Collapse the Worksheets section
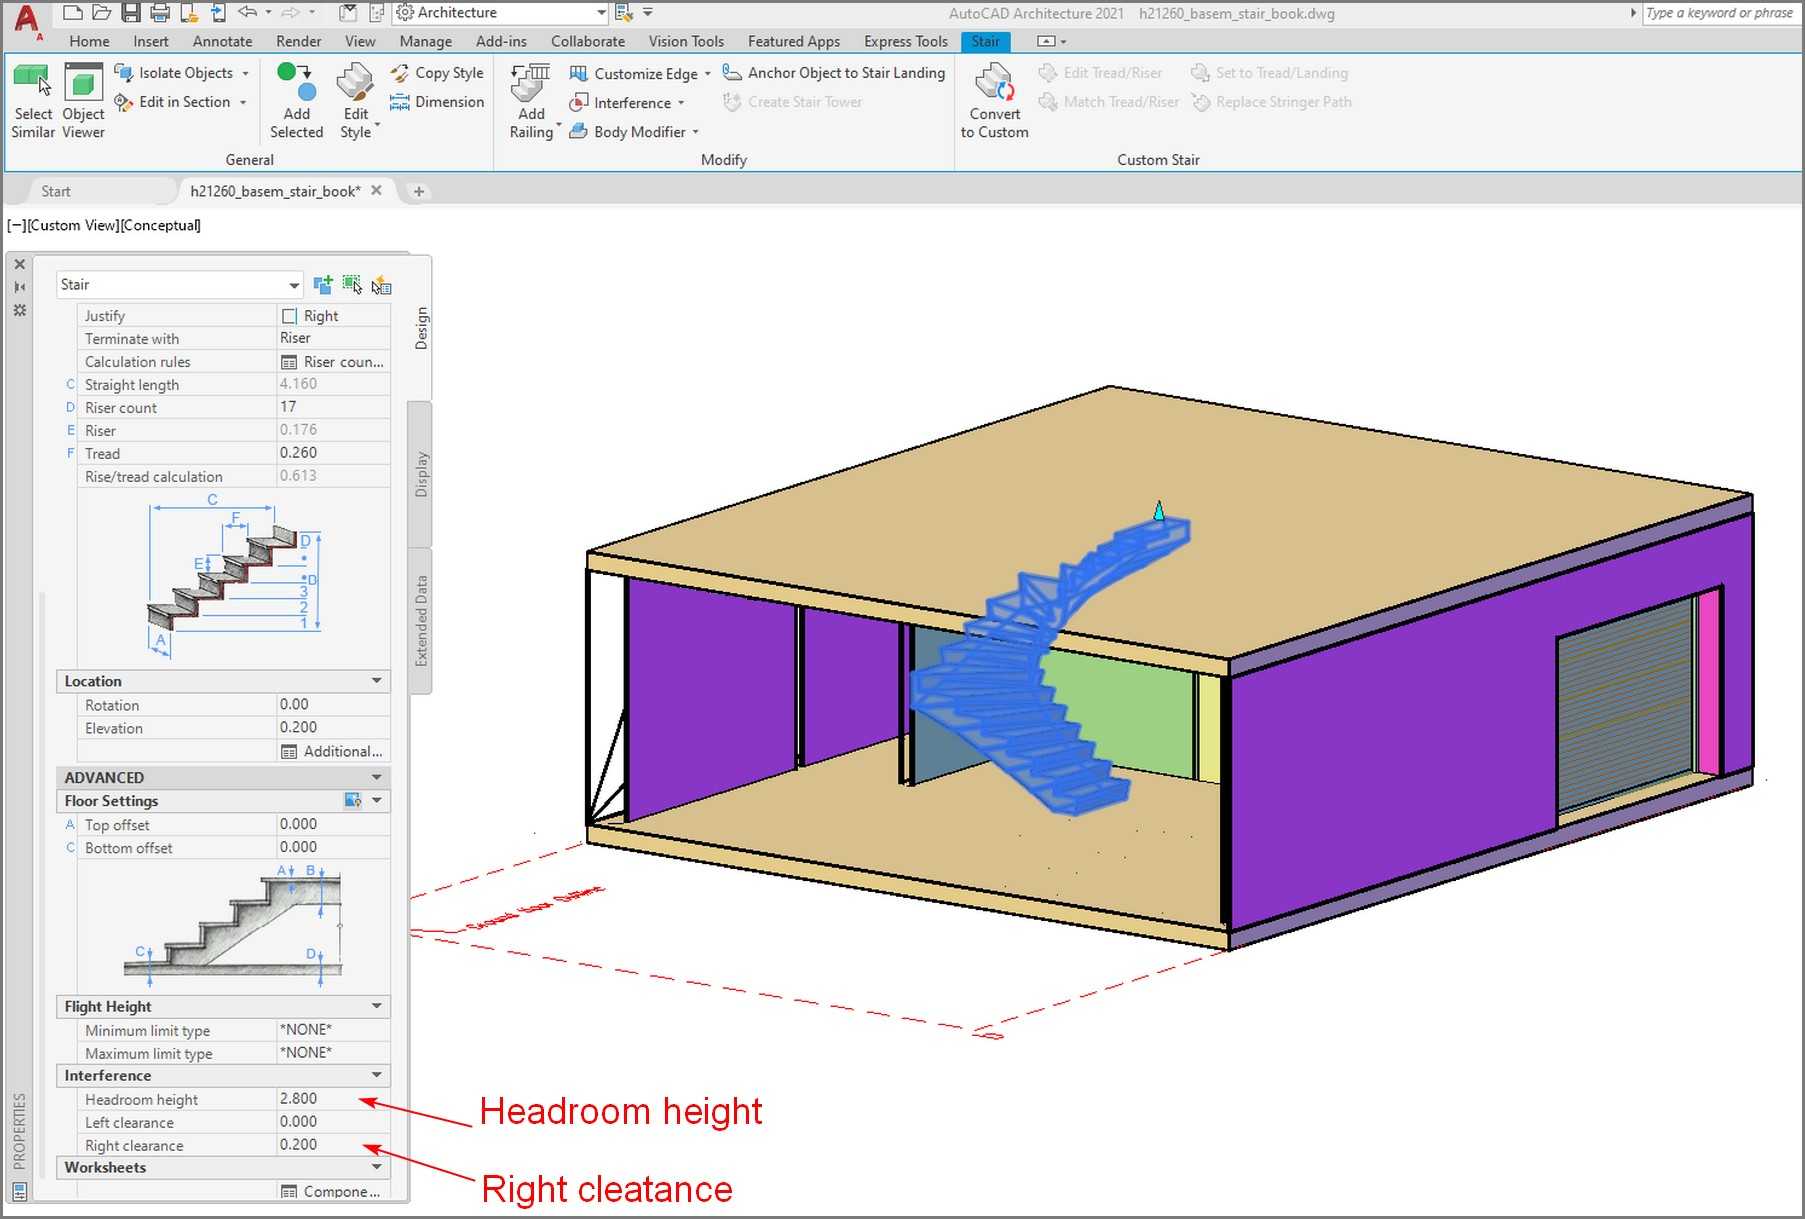The height and width of the screenshot is (1219, 1805). point(377,1167)
